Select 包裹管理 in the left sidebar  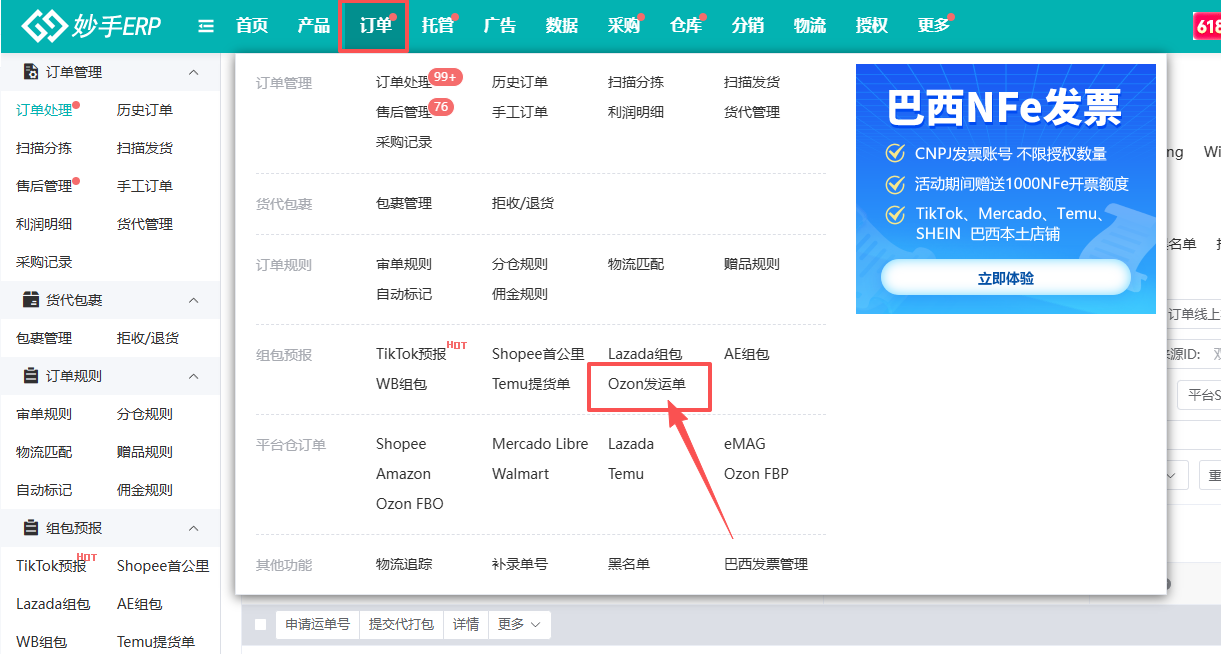(x=44, y=338)
